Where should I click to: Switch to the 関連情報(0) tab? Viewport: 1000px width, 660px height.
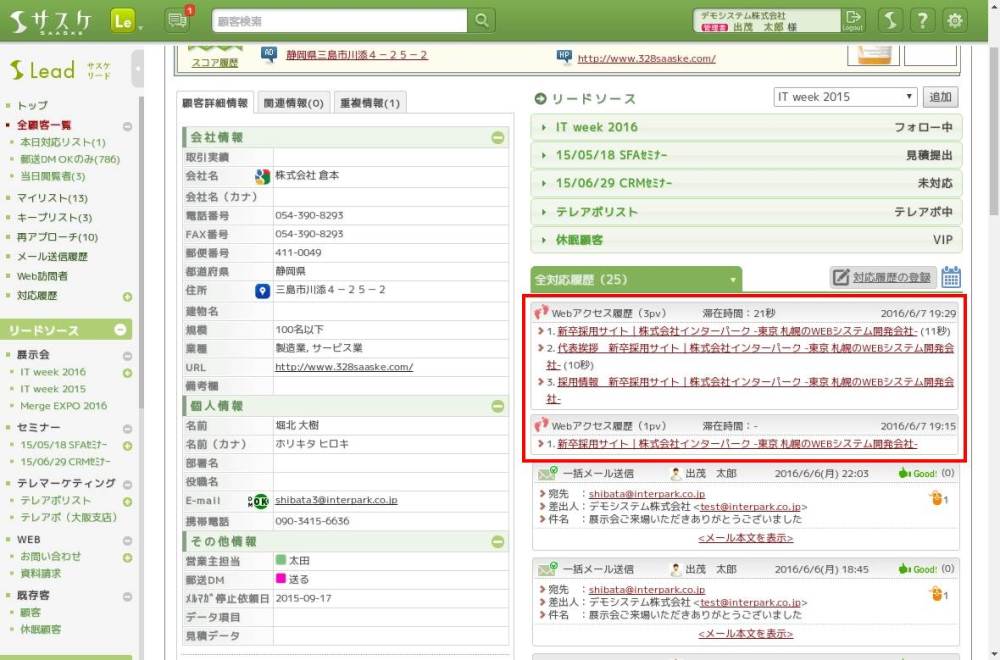(x=293, y=103)
